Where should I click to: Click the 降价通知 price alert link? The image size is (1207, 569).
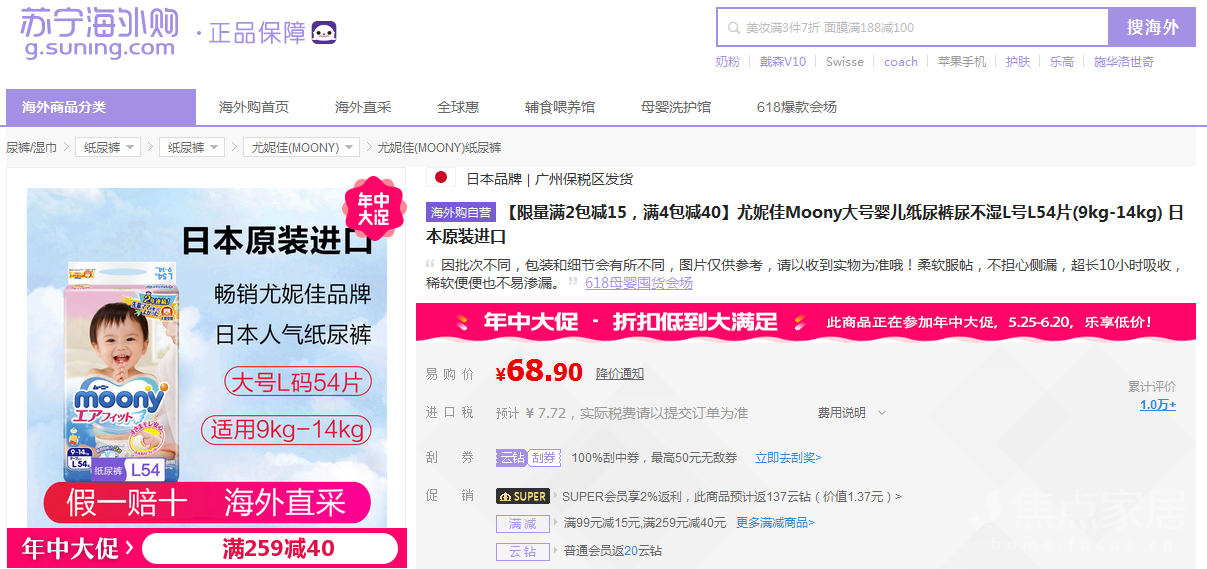620,374
